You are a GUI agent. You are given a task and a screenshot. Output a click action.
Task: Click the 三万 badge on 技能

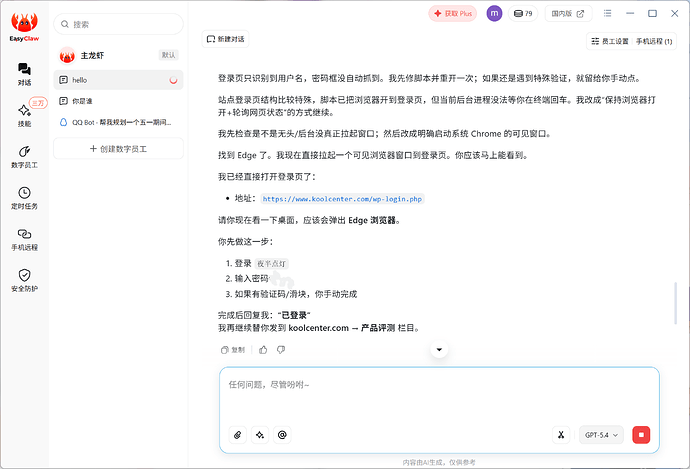[x=38, y=103]
